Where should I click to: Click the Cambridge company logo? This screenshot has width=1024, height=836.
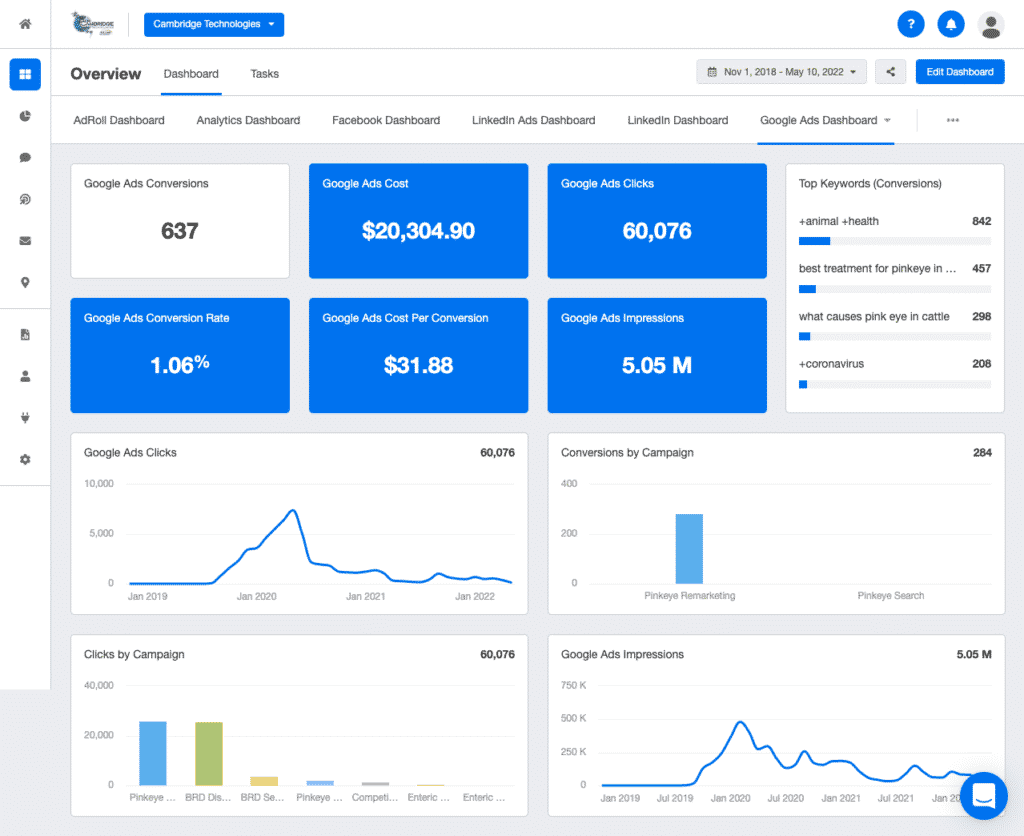tap(93, 24)
